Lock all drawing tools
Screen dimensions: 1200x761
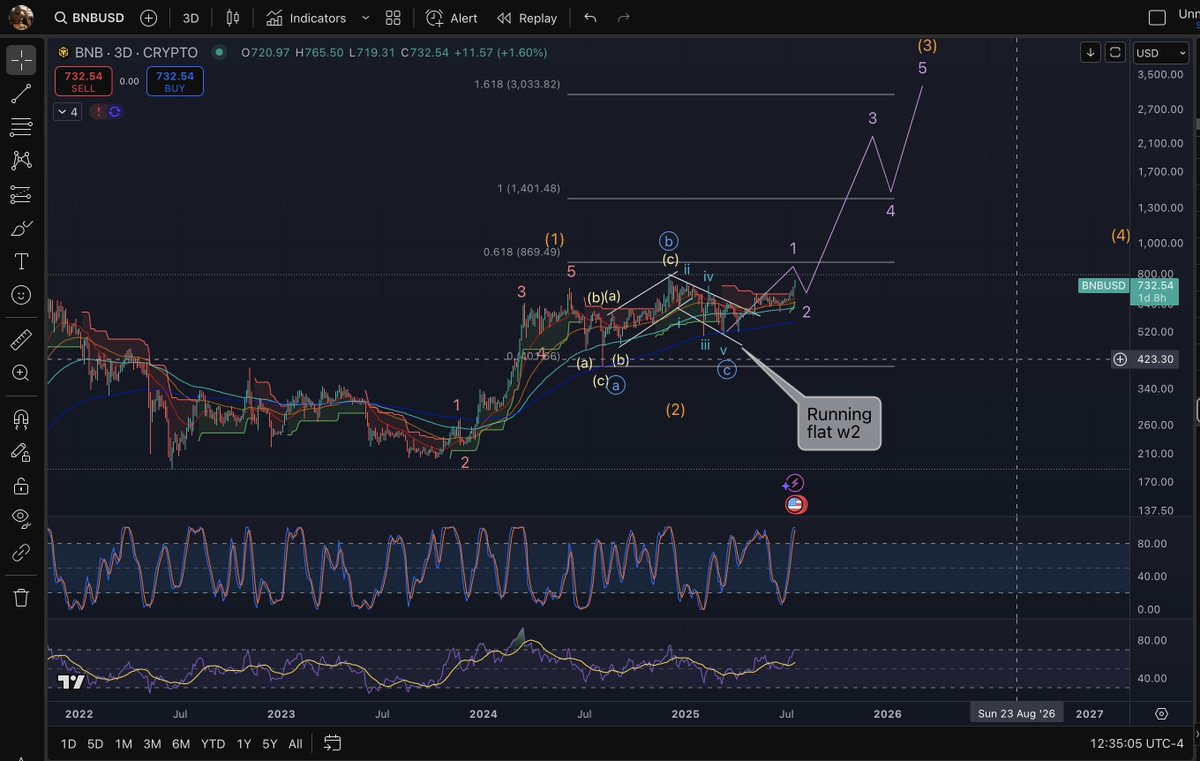tap(21, 486)
